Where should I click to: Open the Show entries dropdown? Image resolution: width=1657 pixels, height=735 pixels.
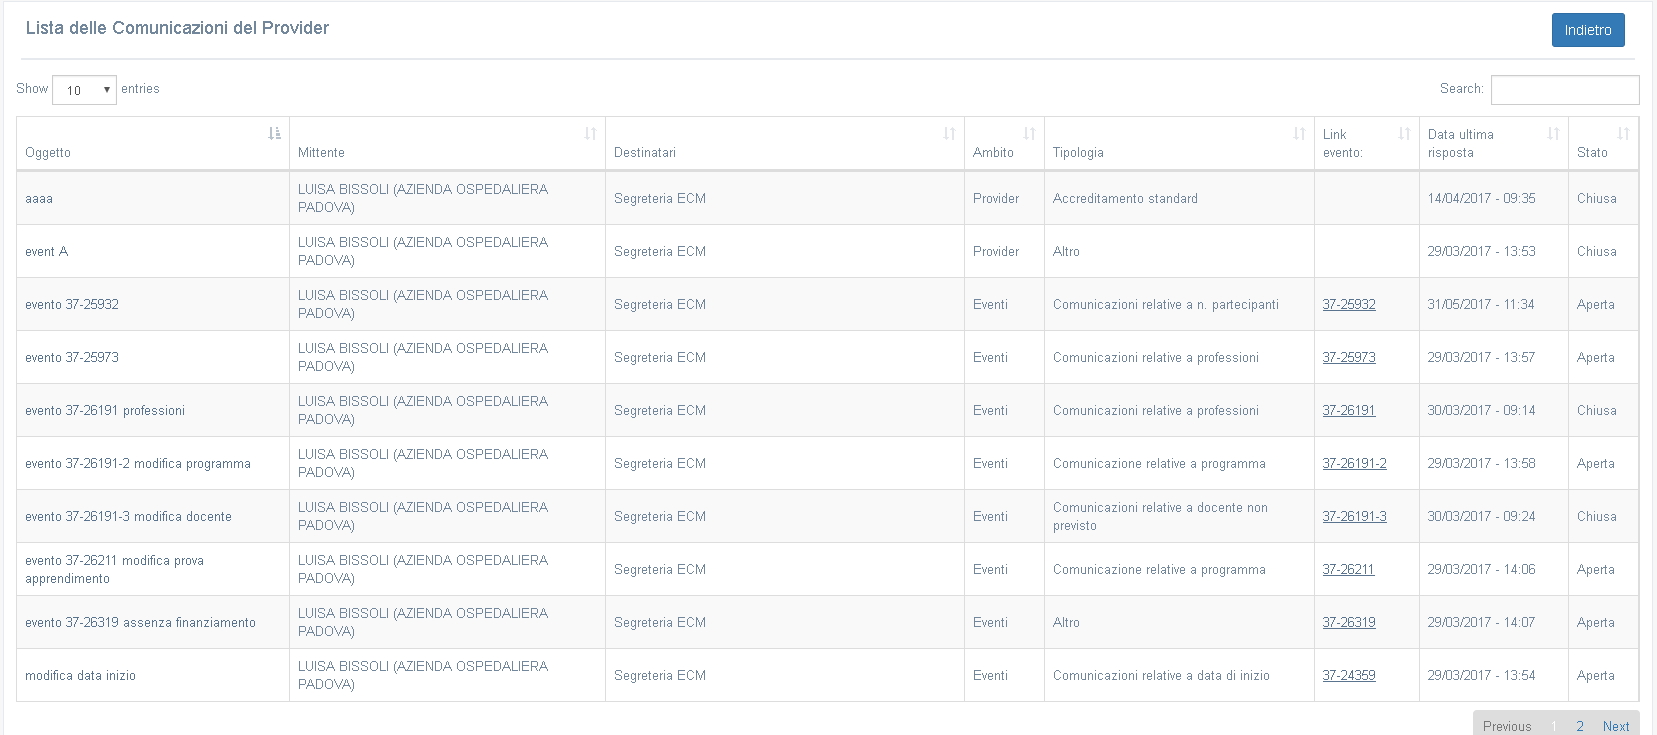point(84,90)
